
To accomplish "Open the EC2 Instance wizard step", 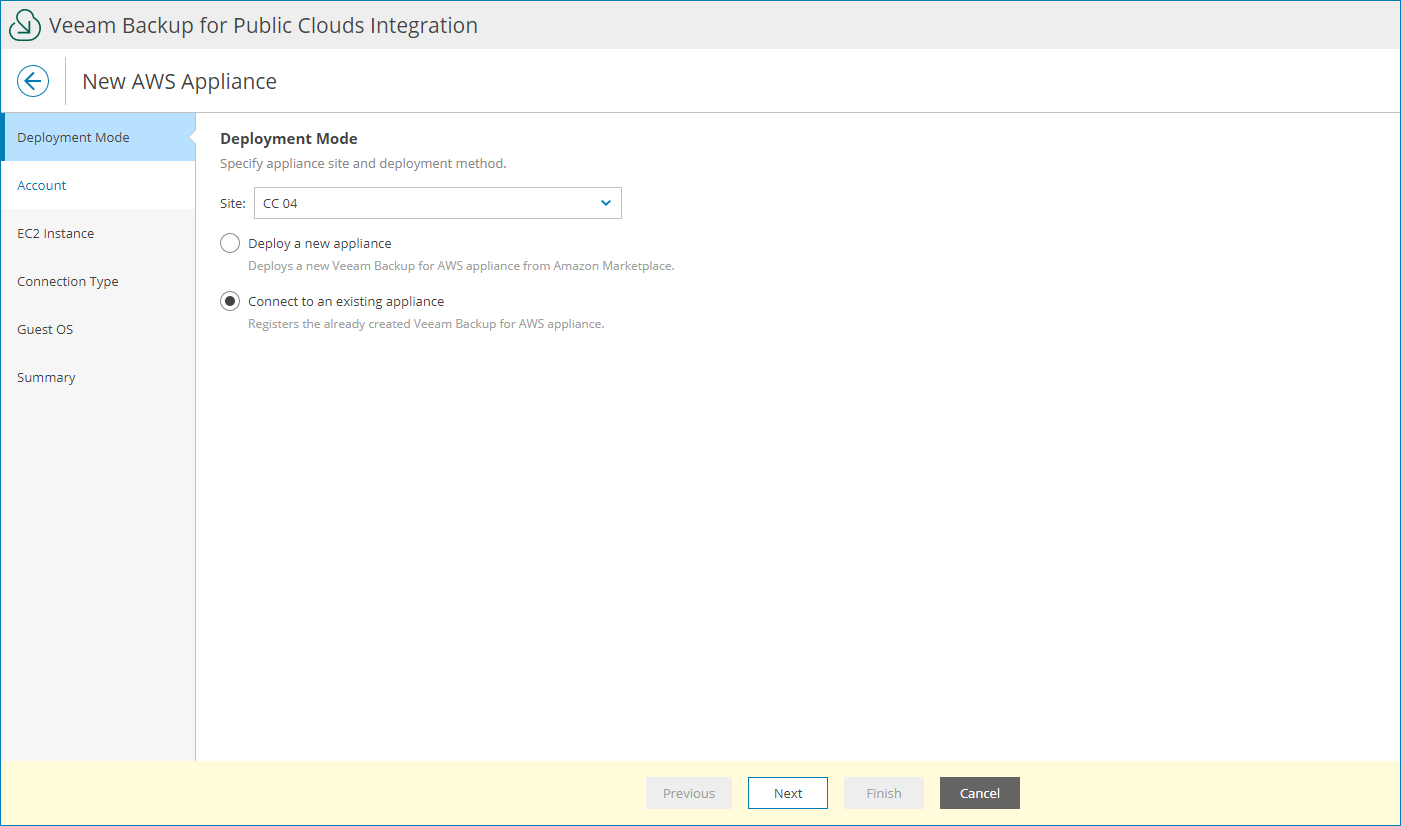I will tap(55, 232).
